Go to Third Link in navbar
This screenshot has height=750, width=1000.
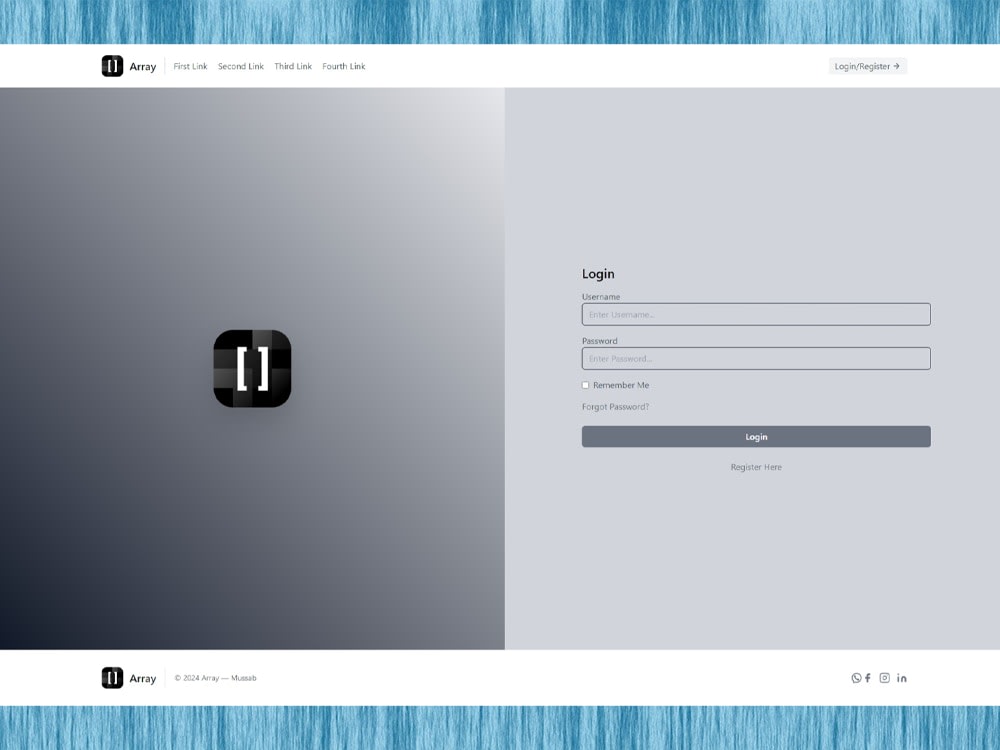click(293, 66)
